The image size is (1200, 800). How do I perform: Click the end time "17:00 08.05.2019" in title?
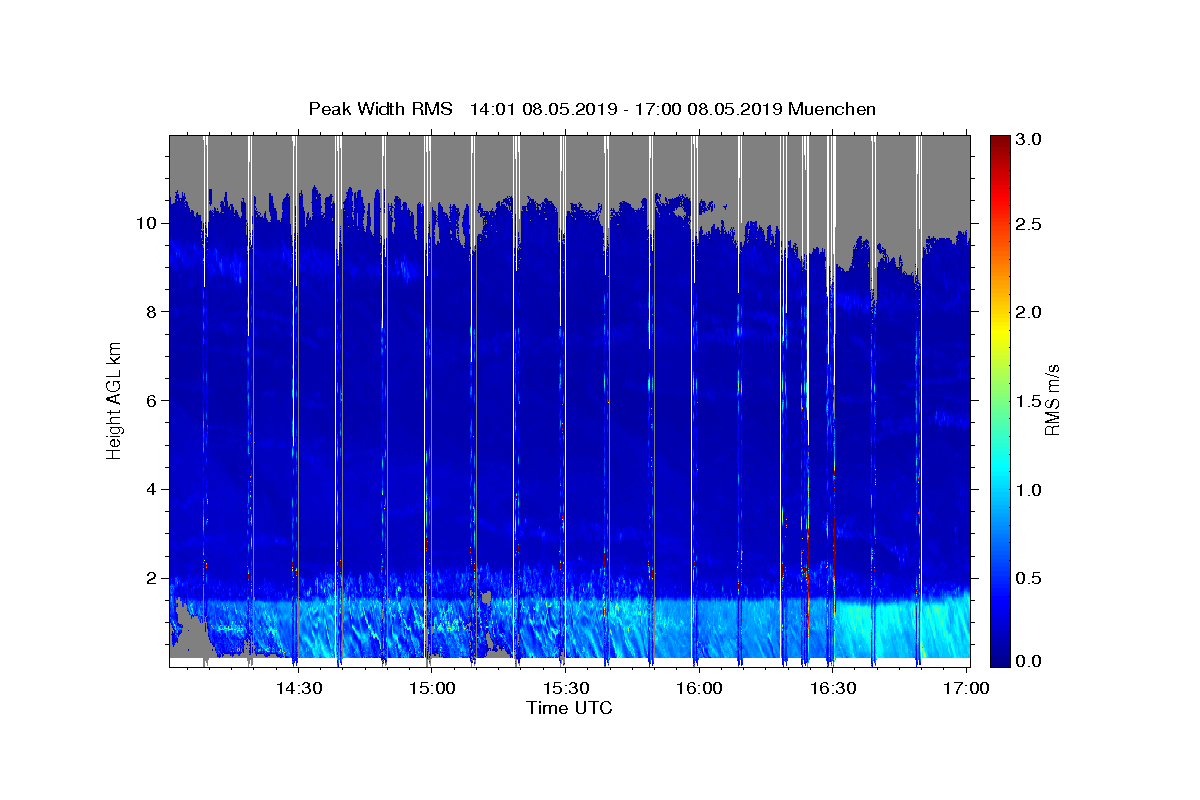708,109
